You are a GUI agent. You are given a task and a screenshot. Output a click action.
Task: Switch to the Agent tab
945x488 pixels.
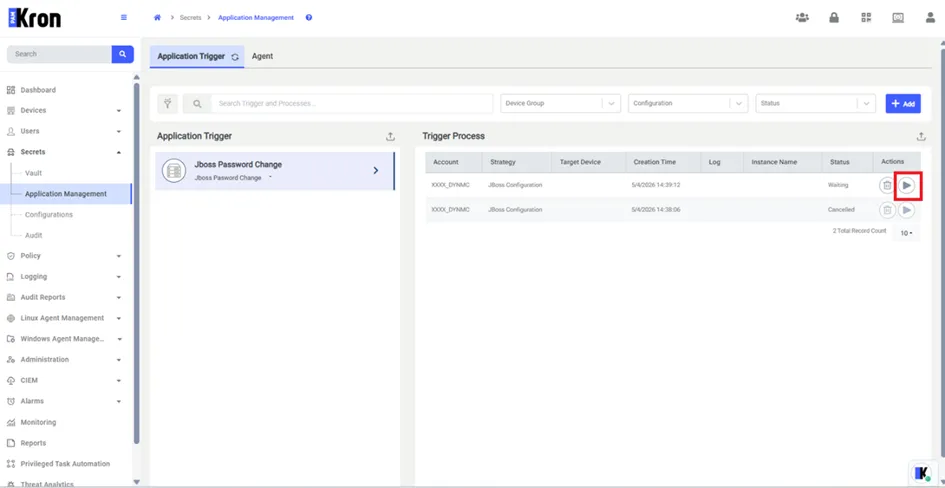262,56
